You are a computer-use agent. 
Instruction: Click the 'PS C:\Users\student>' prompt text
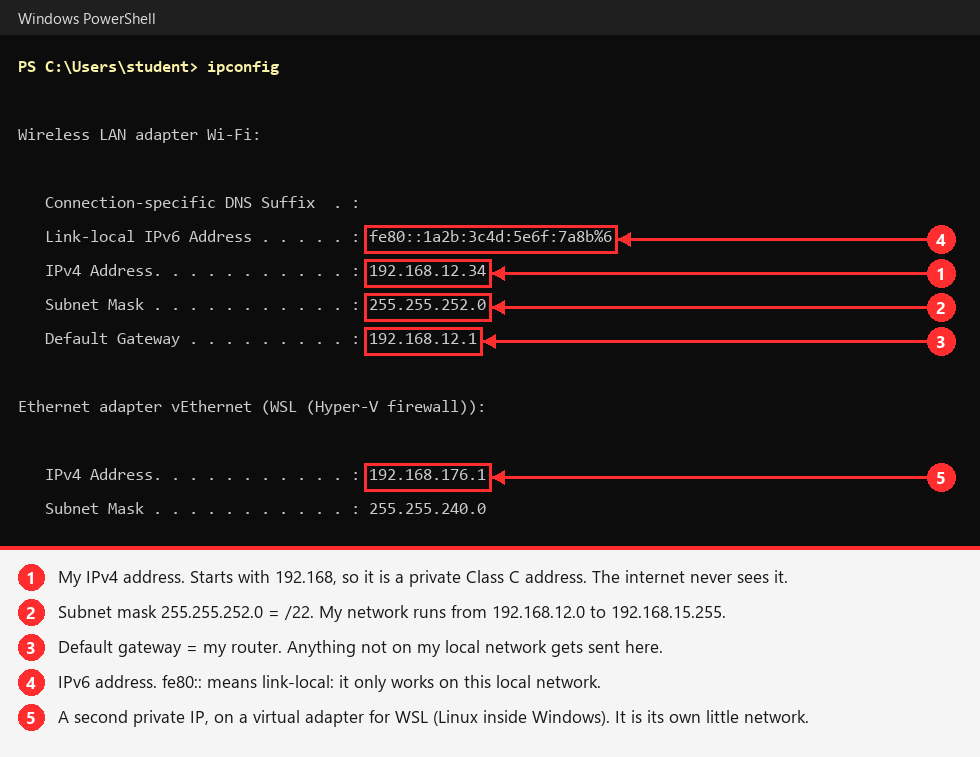click(x=108, y=67)
